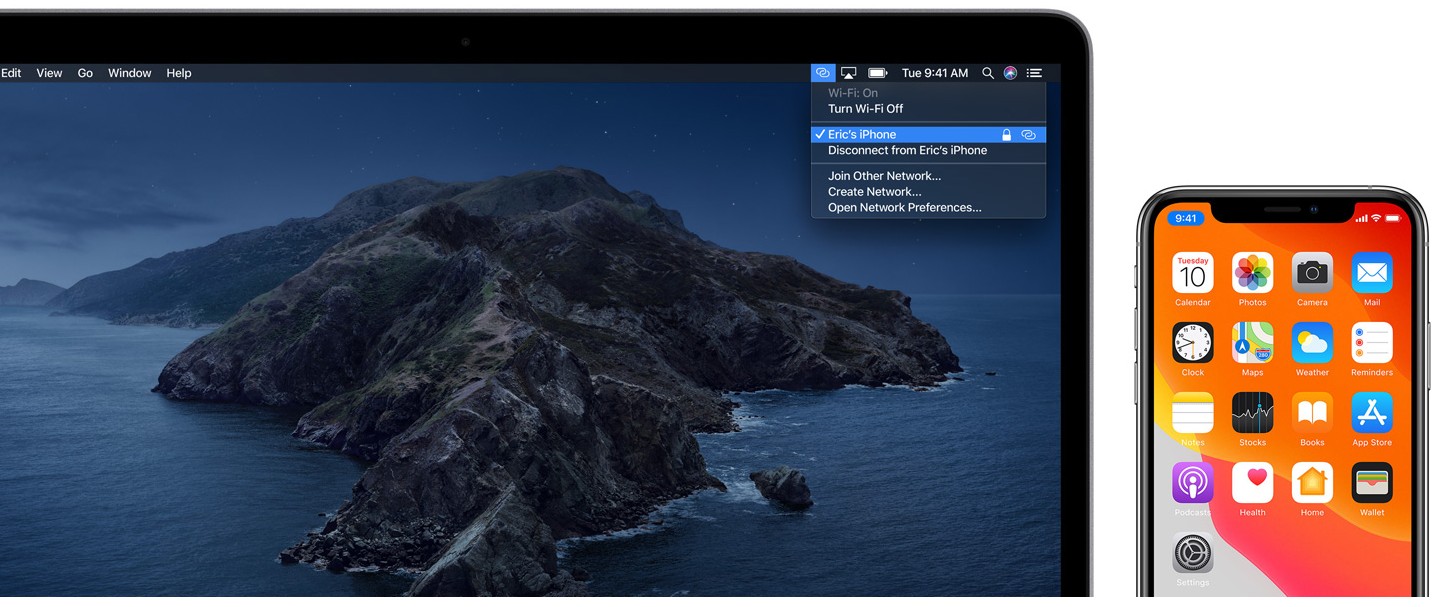This screenshot has width=1445, height=607.
Task: Open Notification Center list icon
Action: coord(1035,73)
